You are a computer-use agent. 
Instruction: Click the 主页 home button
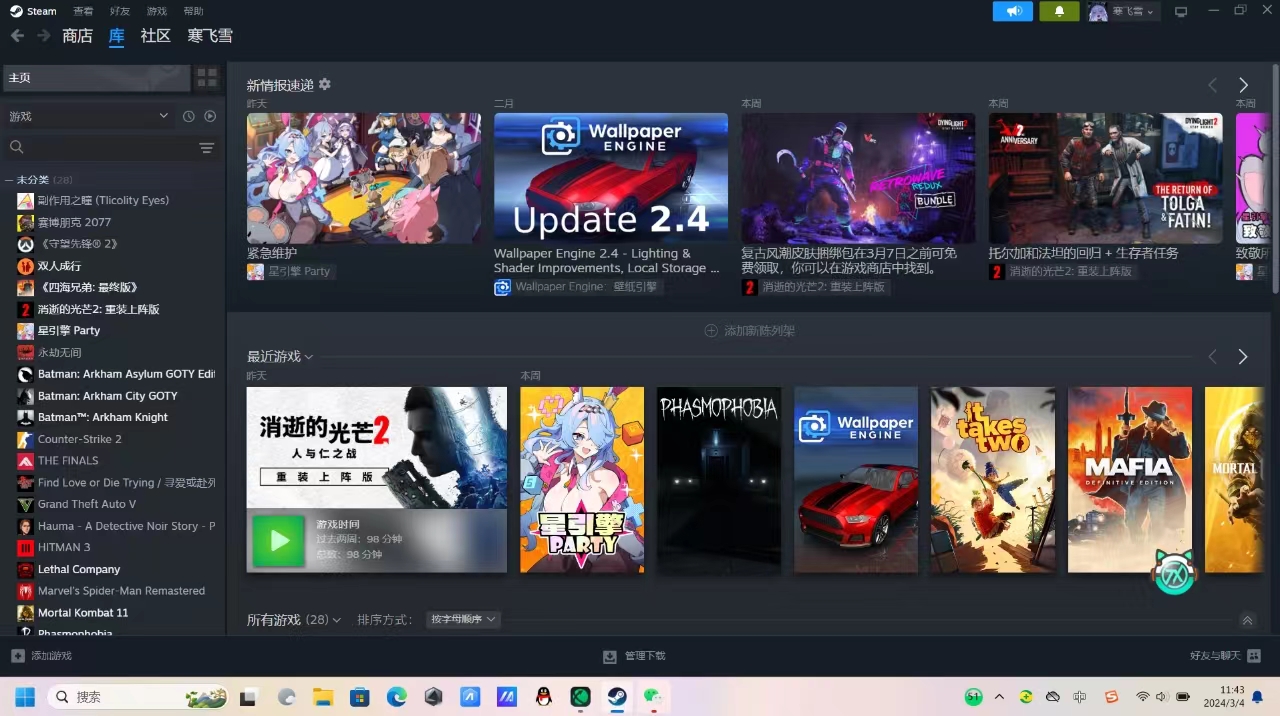coord(96,78)
